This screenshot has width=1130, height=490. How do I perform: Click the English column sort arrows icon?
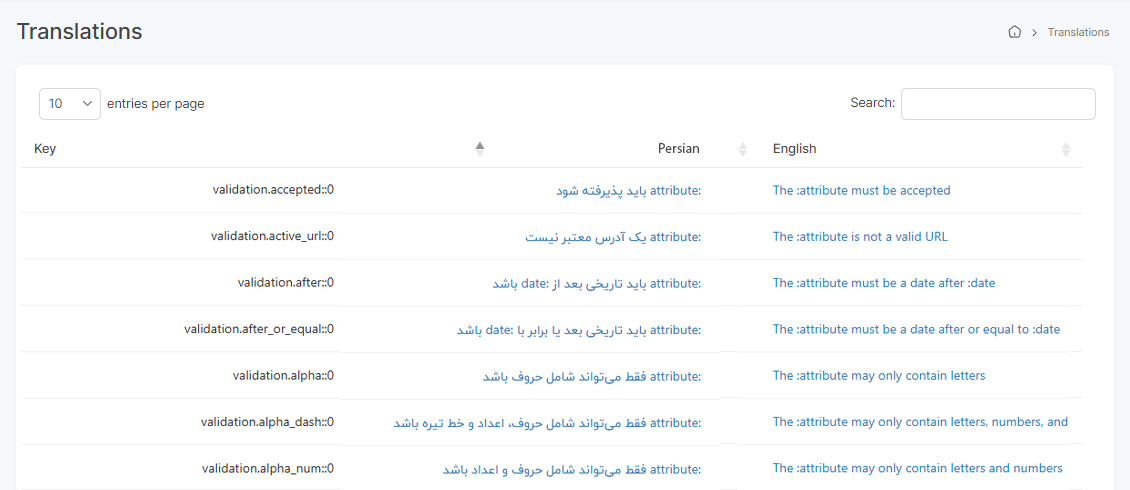(x=1065, y=149)
